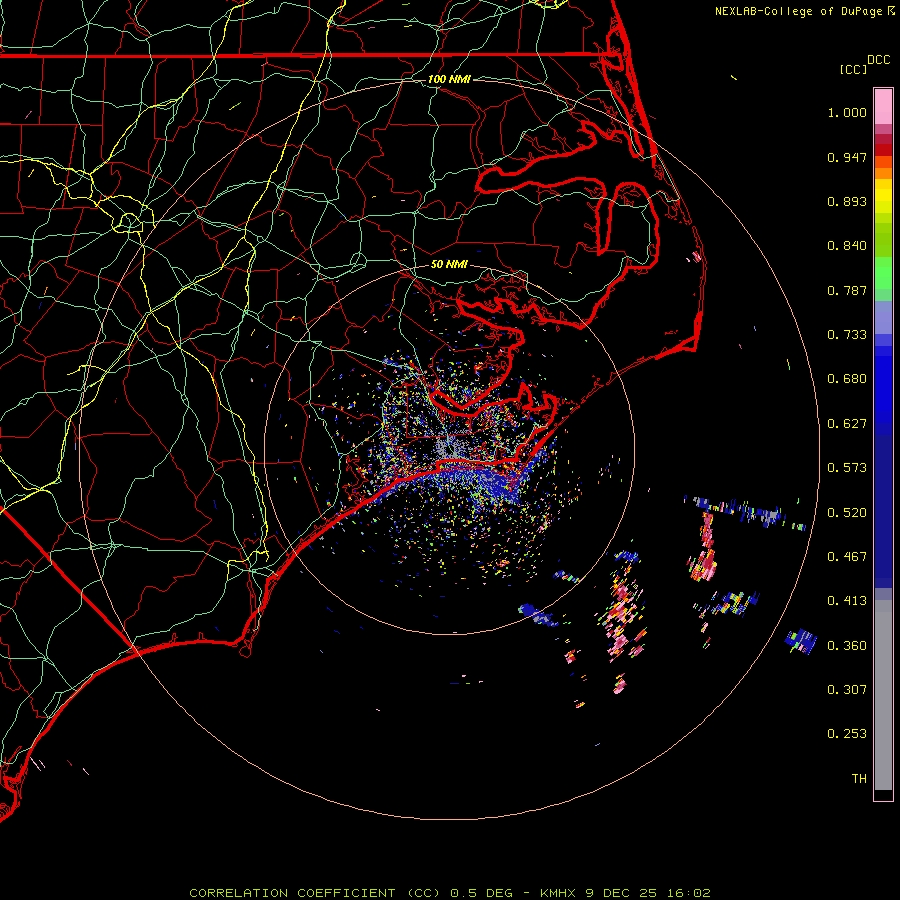
Task: Click the 0.520 color scale value
Action: 847,513
